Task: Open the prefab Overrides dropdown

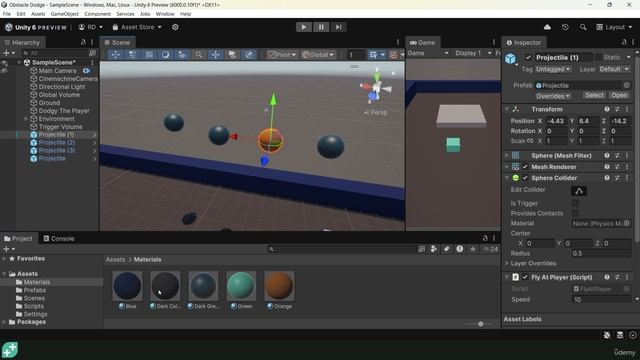Action: (553, 96)
